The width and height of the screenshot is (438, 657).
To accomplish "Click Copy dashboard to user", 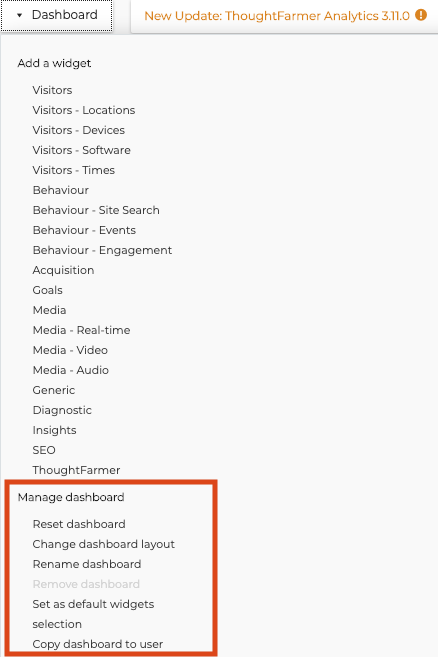I will [x=98, y=644].
